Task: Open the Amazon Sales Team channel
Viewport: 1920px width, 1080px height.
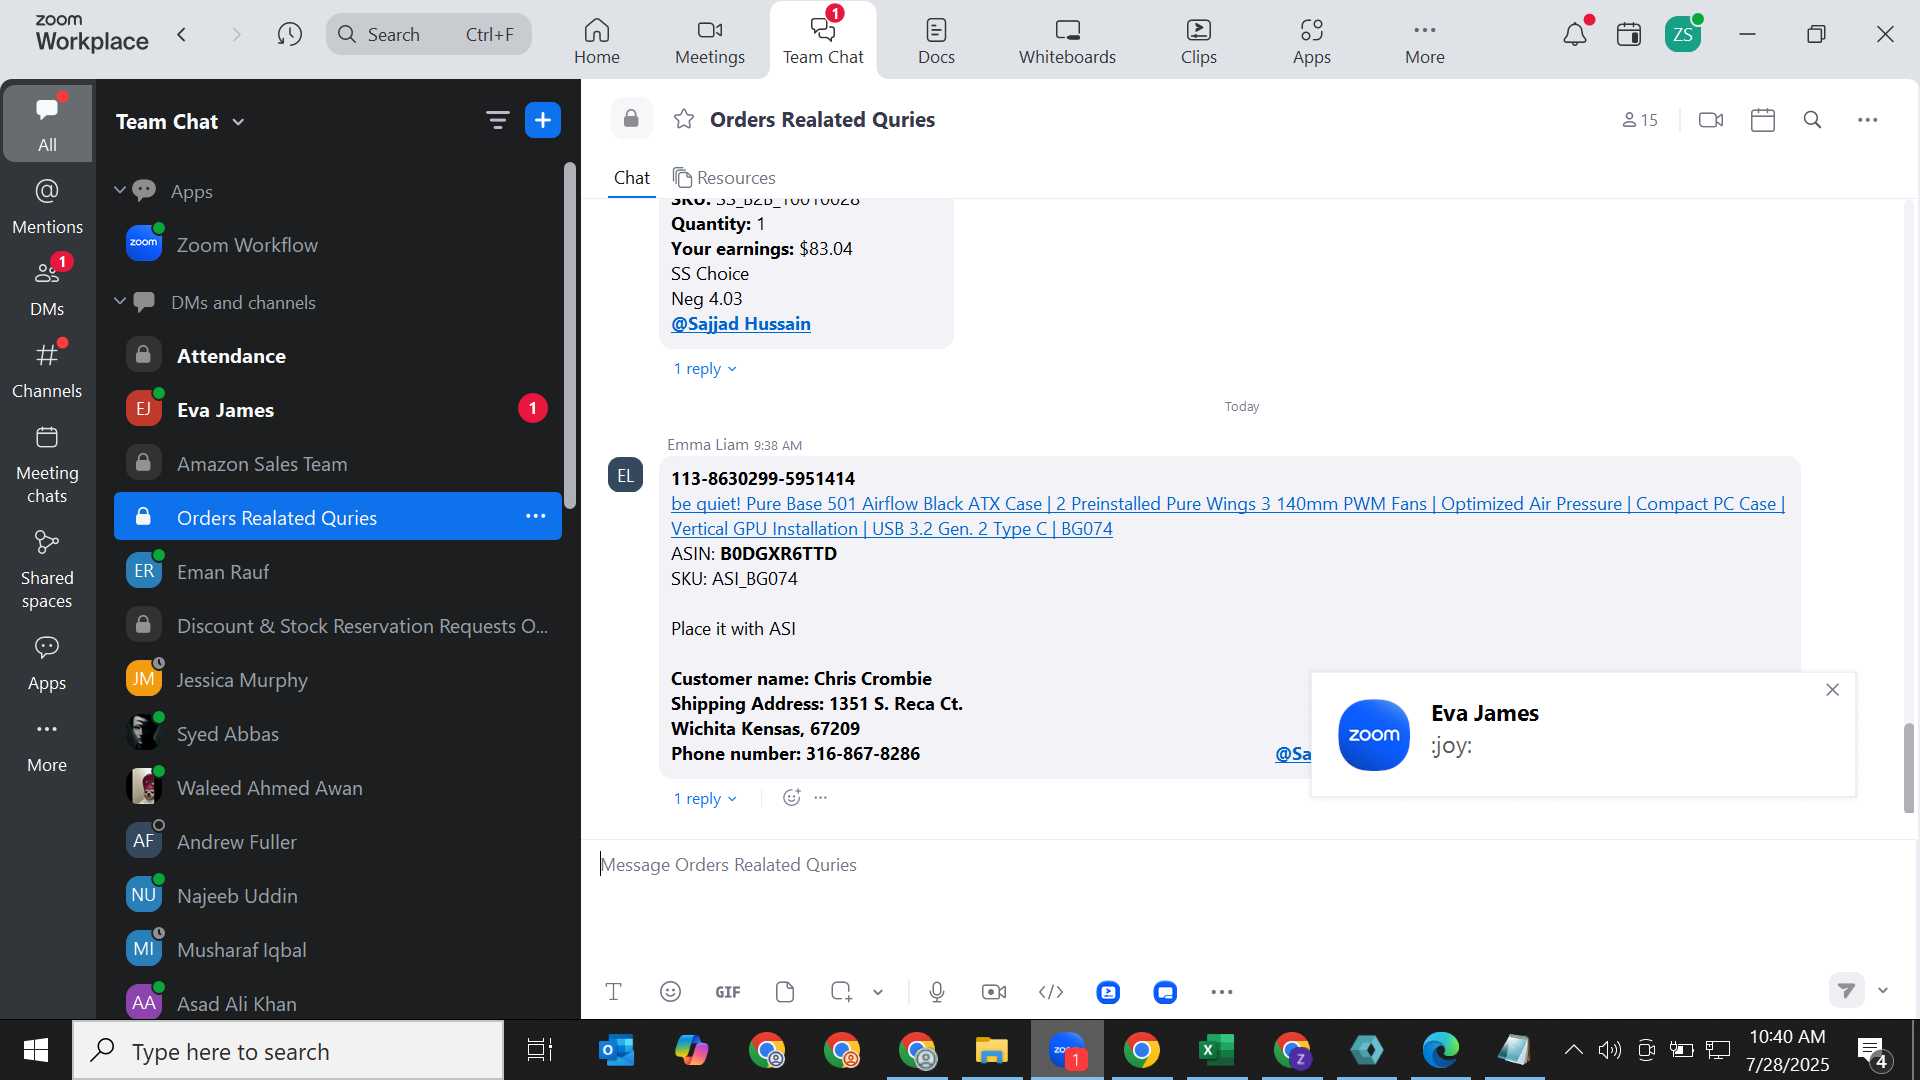Action: pyautogui.click(x=338, y=464)
